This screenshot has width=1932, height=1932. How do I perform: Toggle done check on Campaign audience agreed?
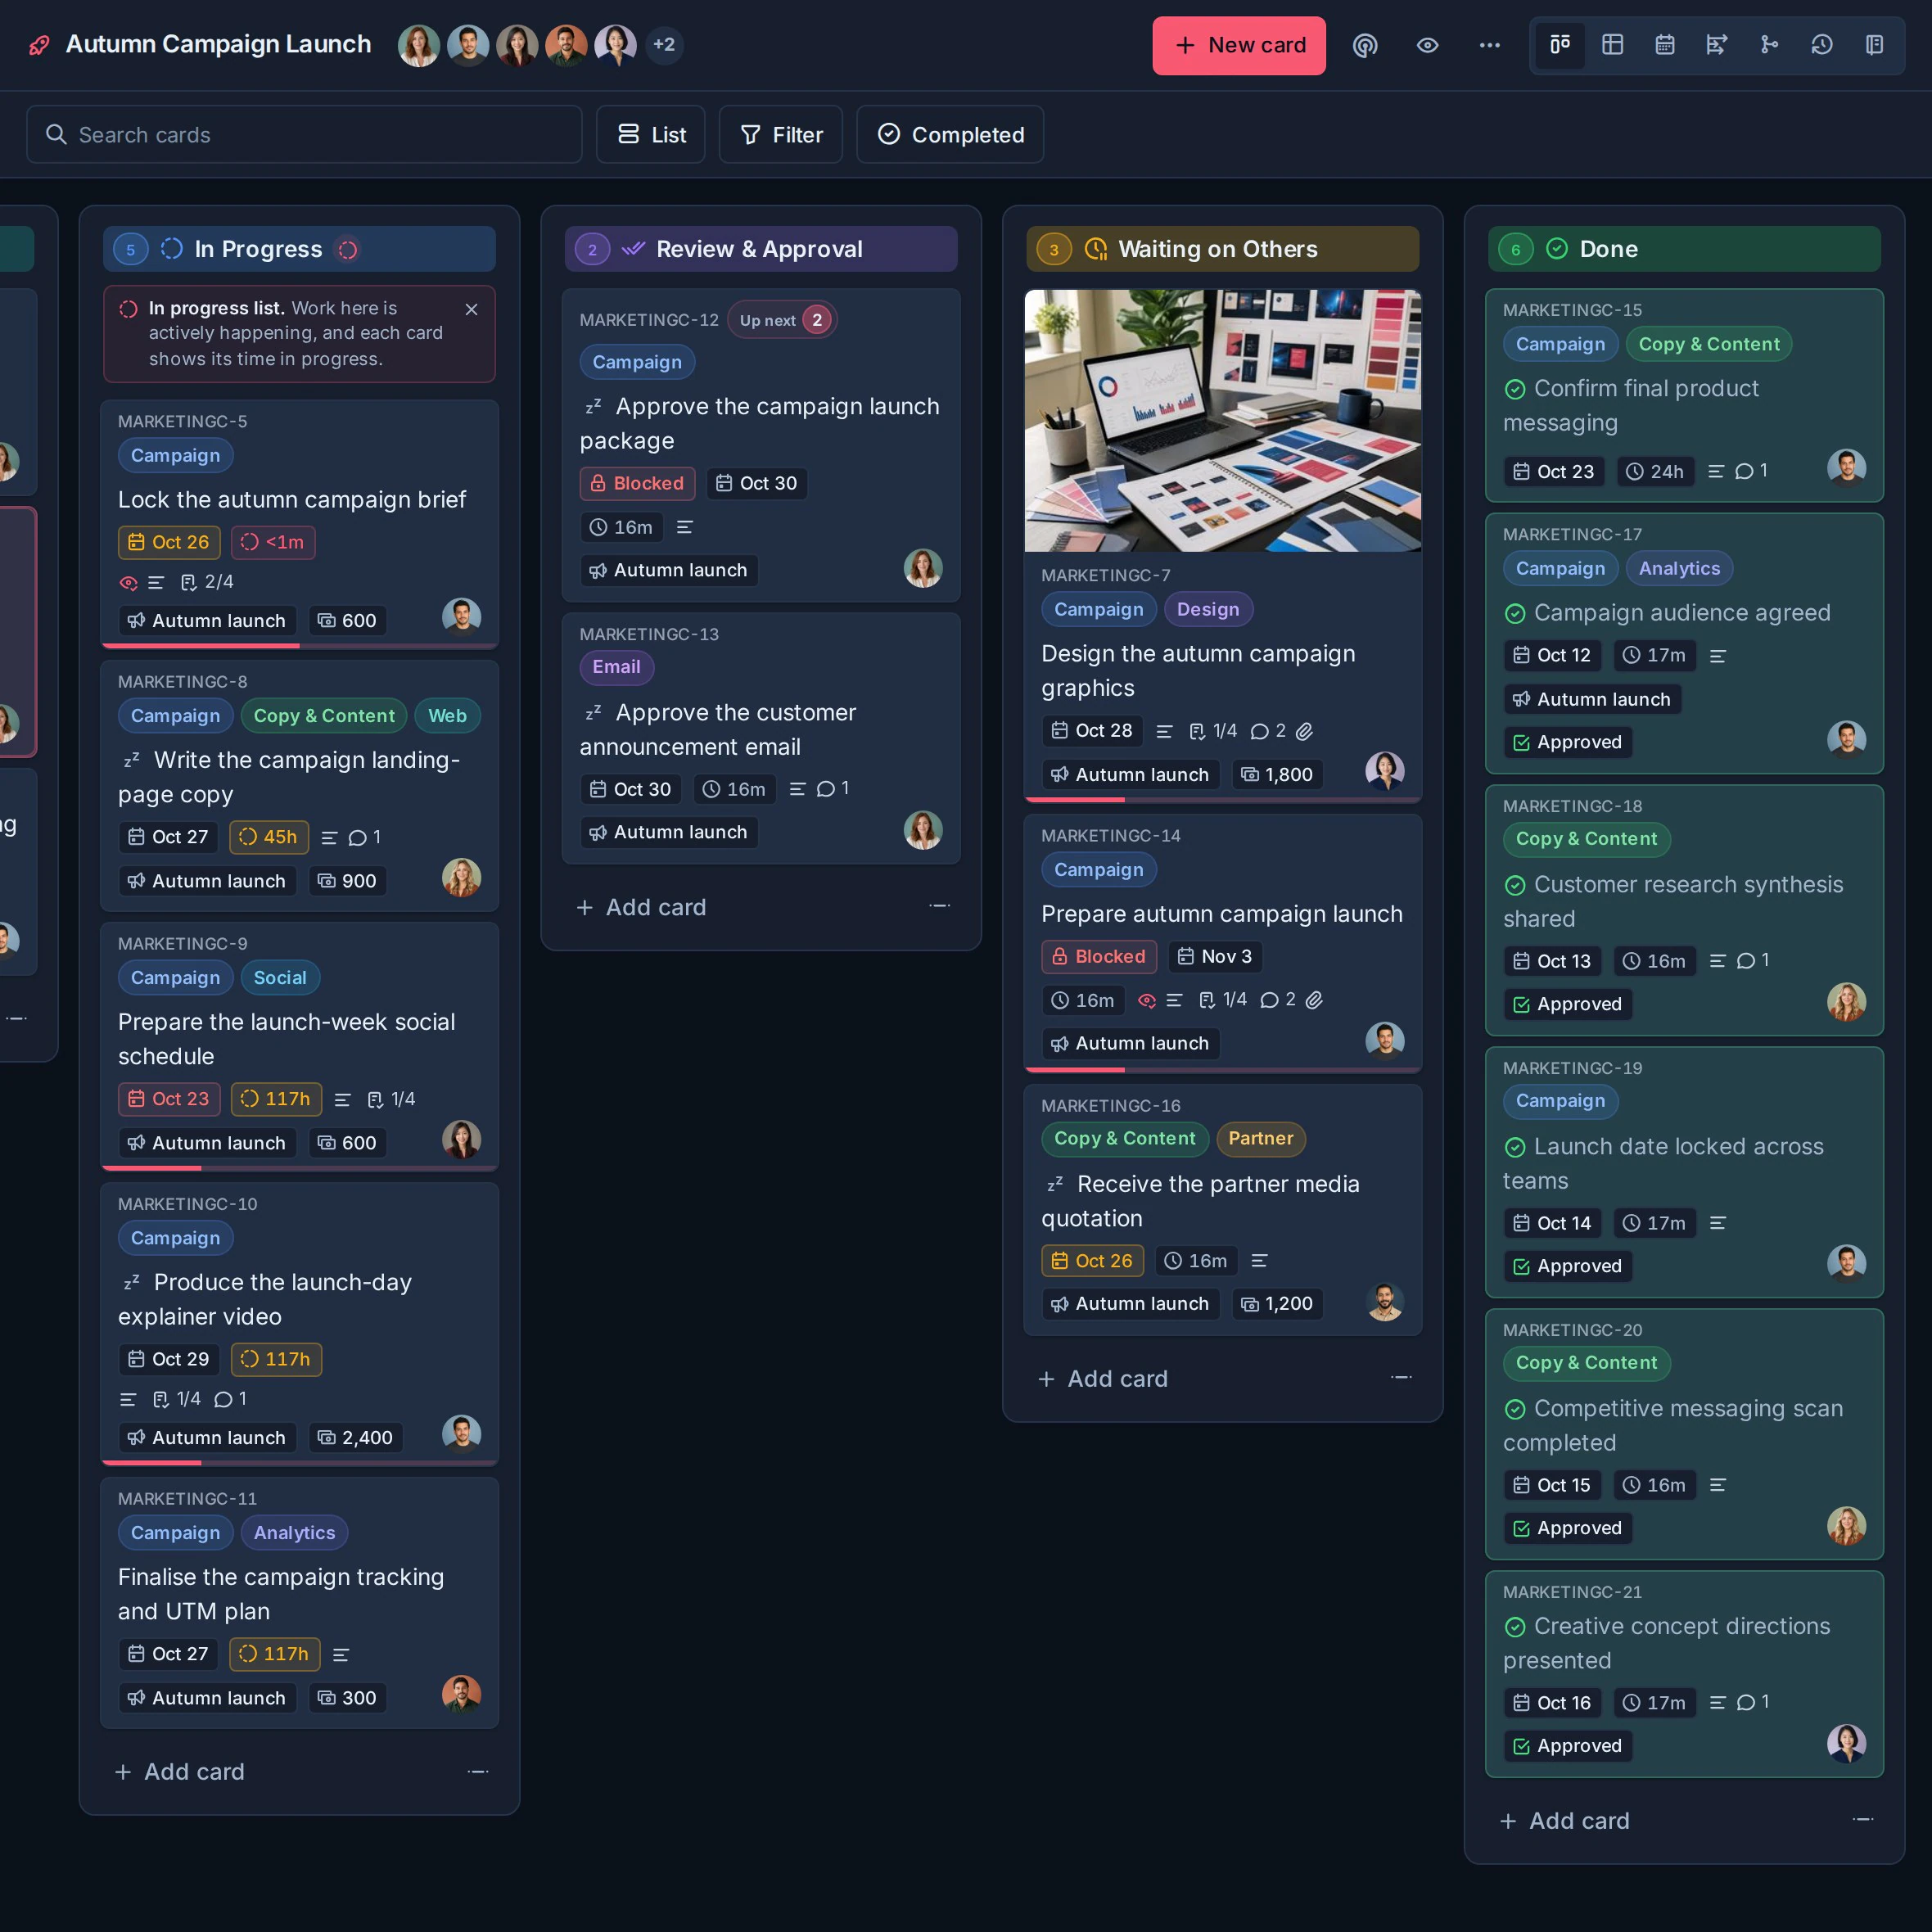click(x=1515, y=613)
